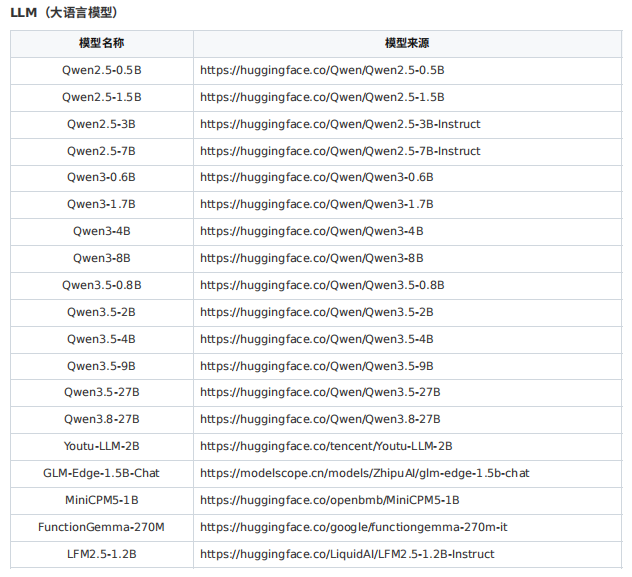
Task: Select the FunctionGemma-270M model name cell
Action: click(102, 527)
